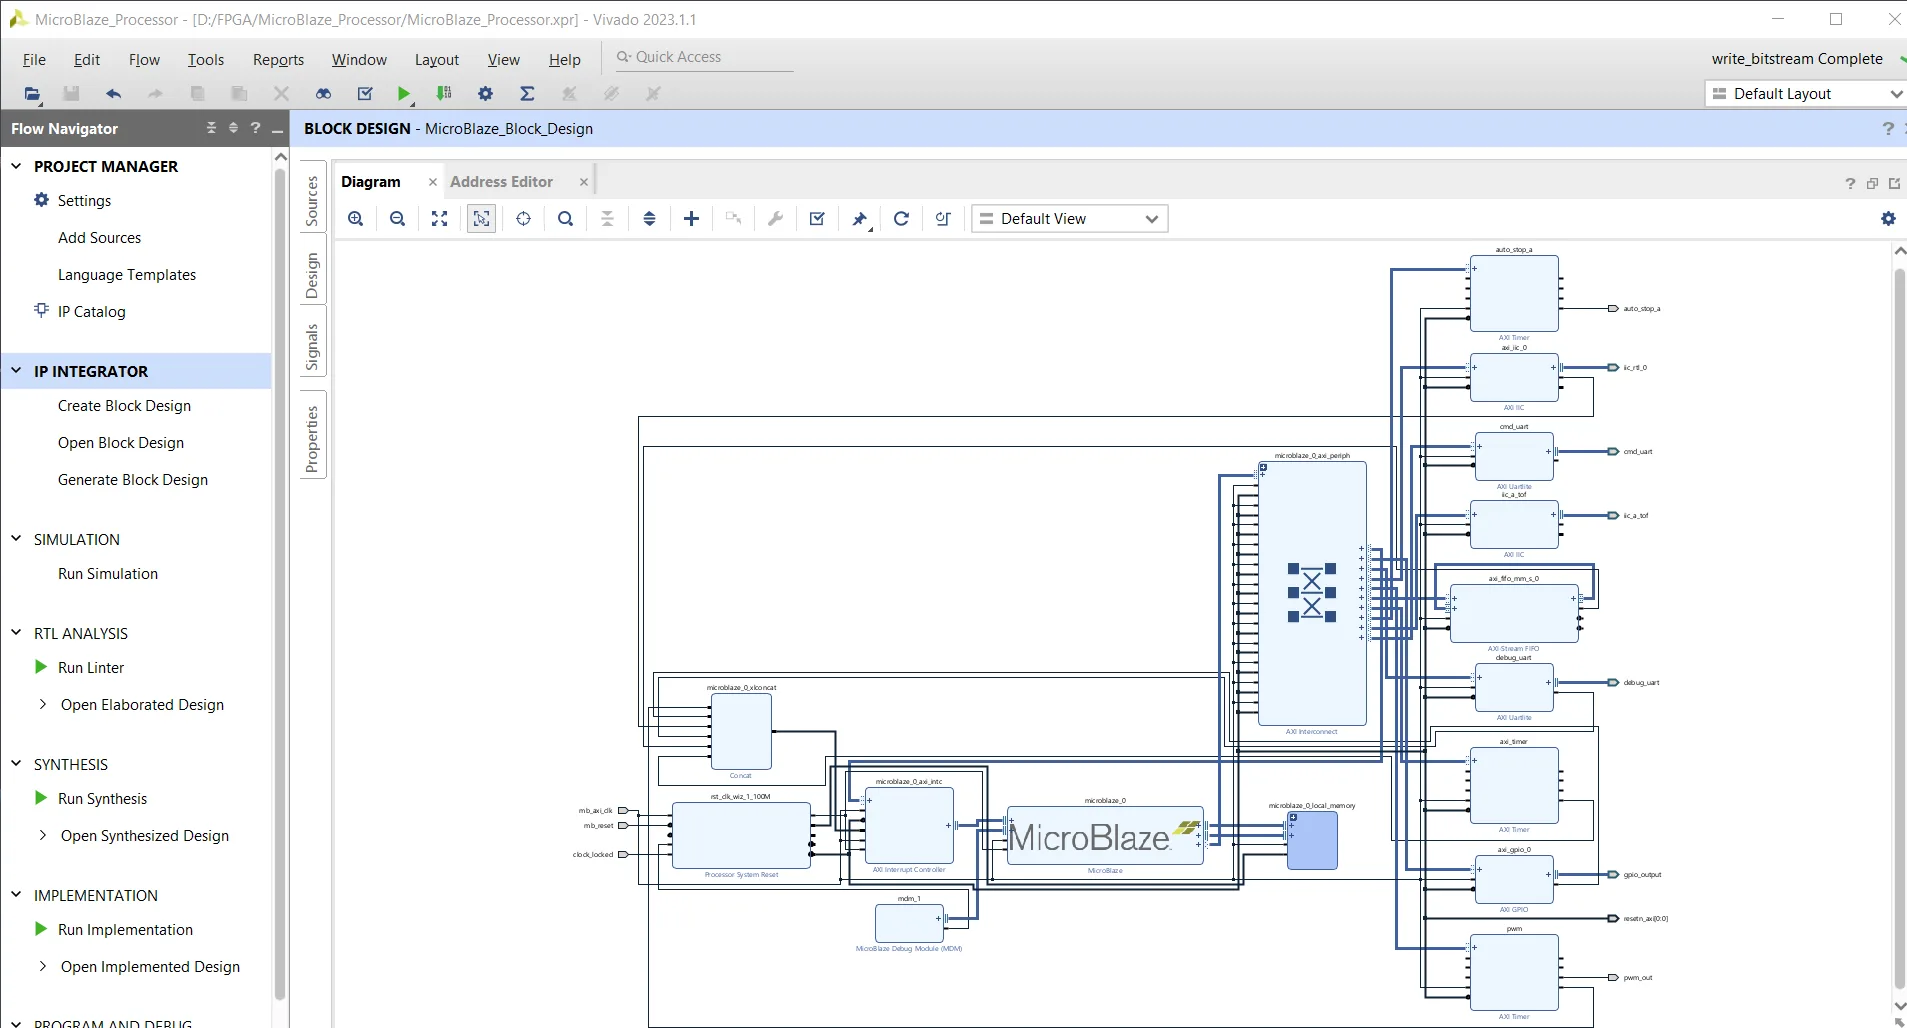Expand Open Synthesized Design

[42, 836]
